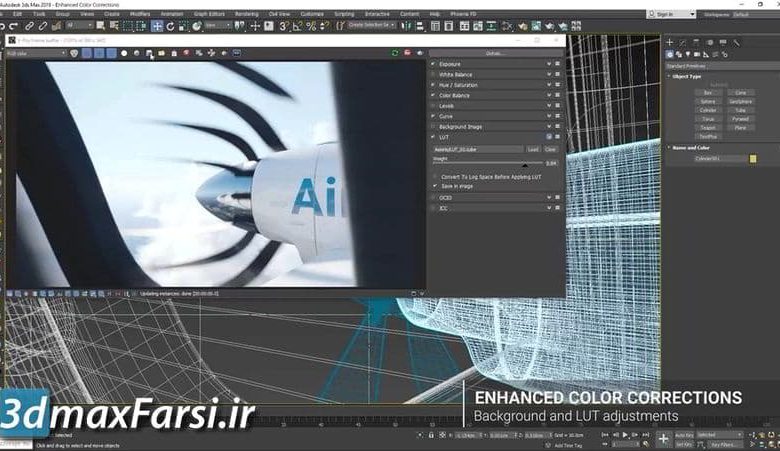Create a Cylinder primitive
780x451 pixels.
[707, 110]
